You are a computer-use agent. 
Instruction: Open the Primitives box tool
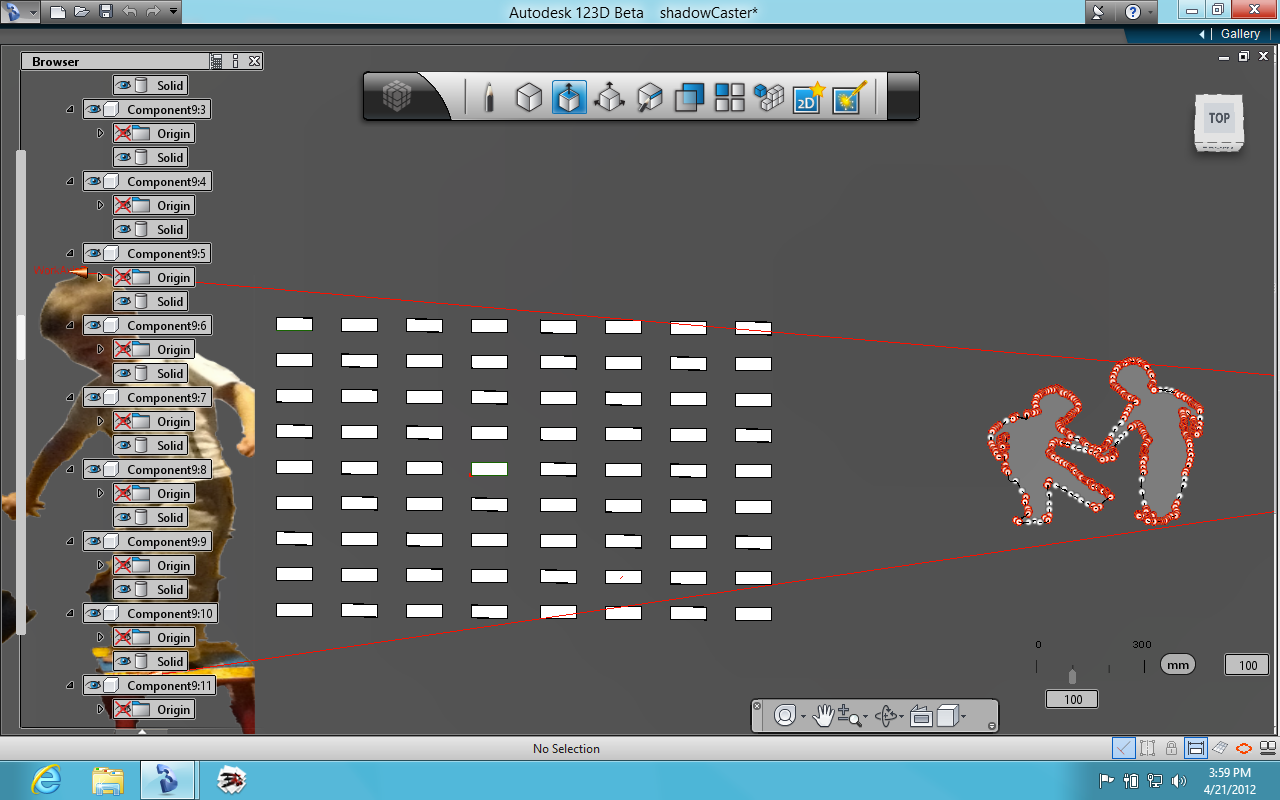pos(528,98)
